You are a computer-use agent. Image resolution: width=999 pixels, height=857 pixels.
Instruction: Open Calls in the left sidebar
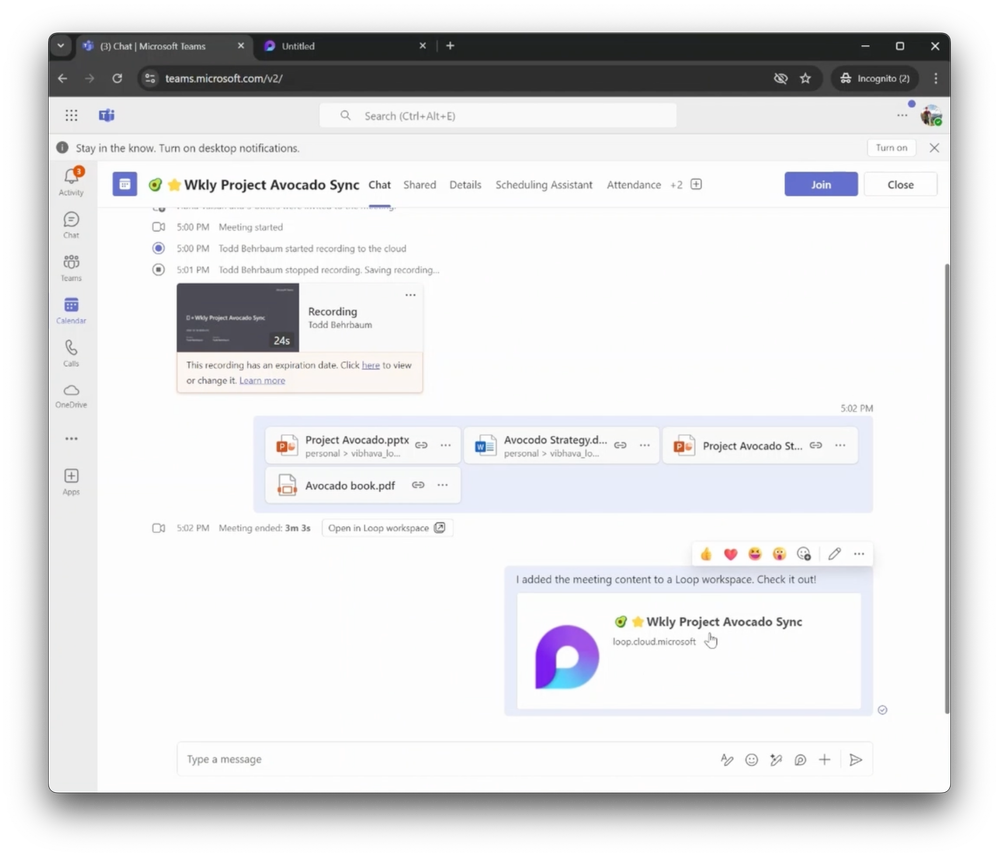click(71, 353)
